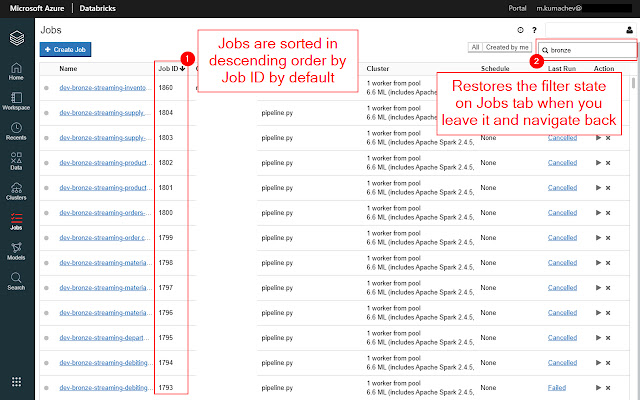640x400 pixels.
Task: Open the Workspace sidebar icon
Action: (16, 101)
